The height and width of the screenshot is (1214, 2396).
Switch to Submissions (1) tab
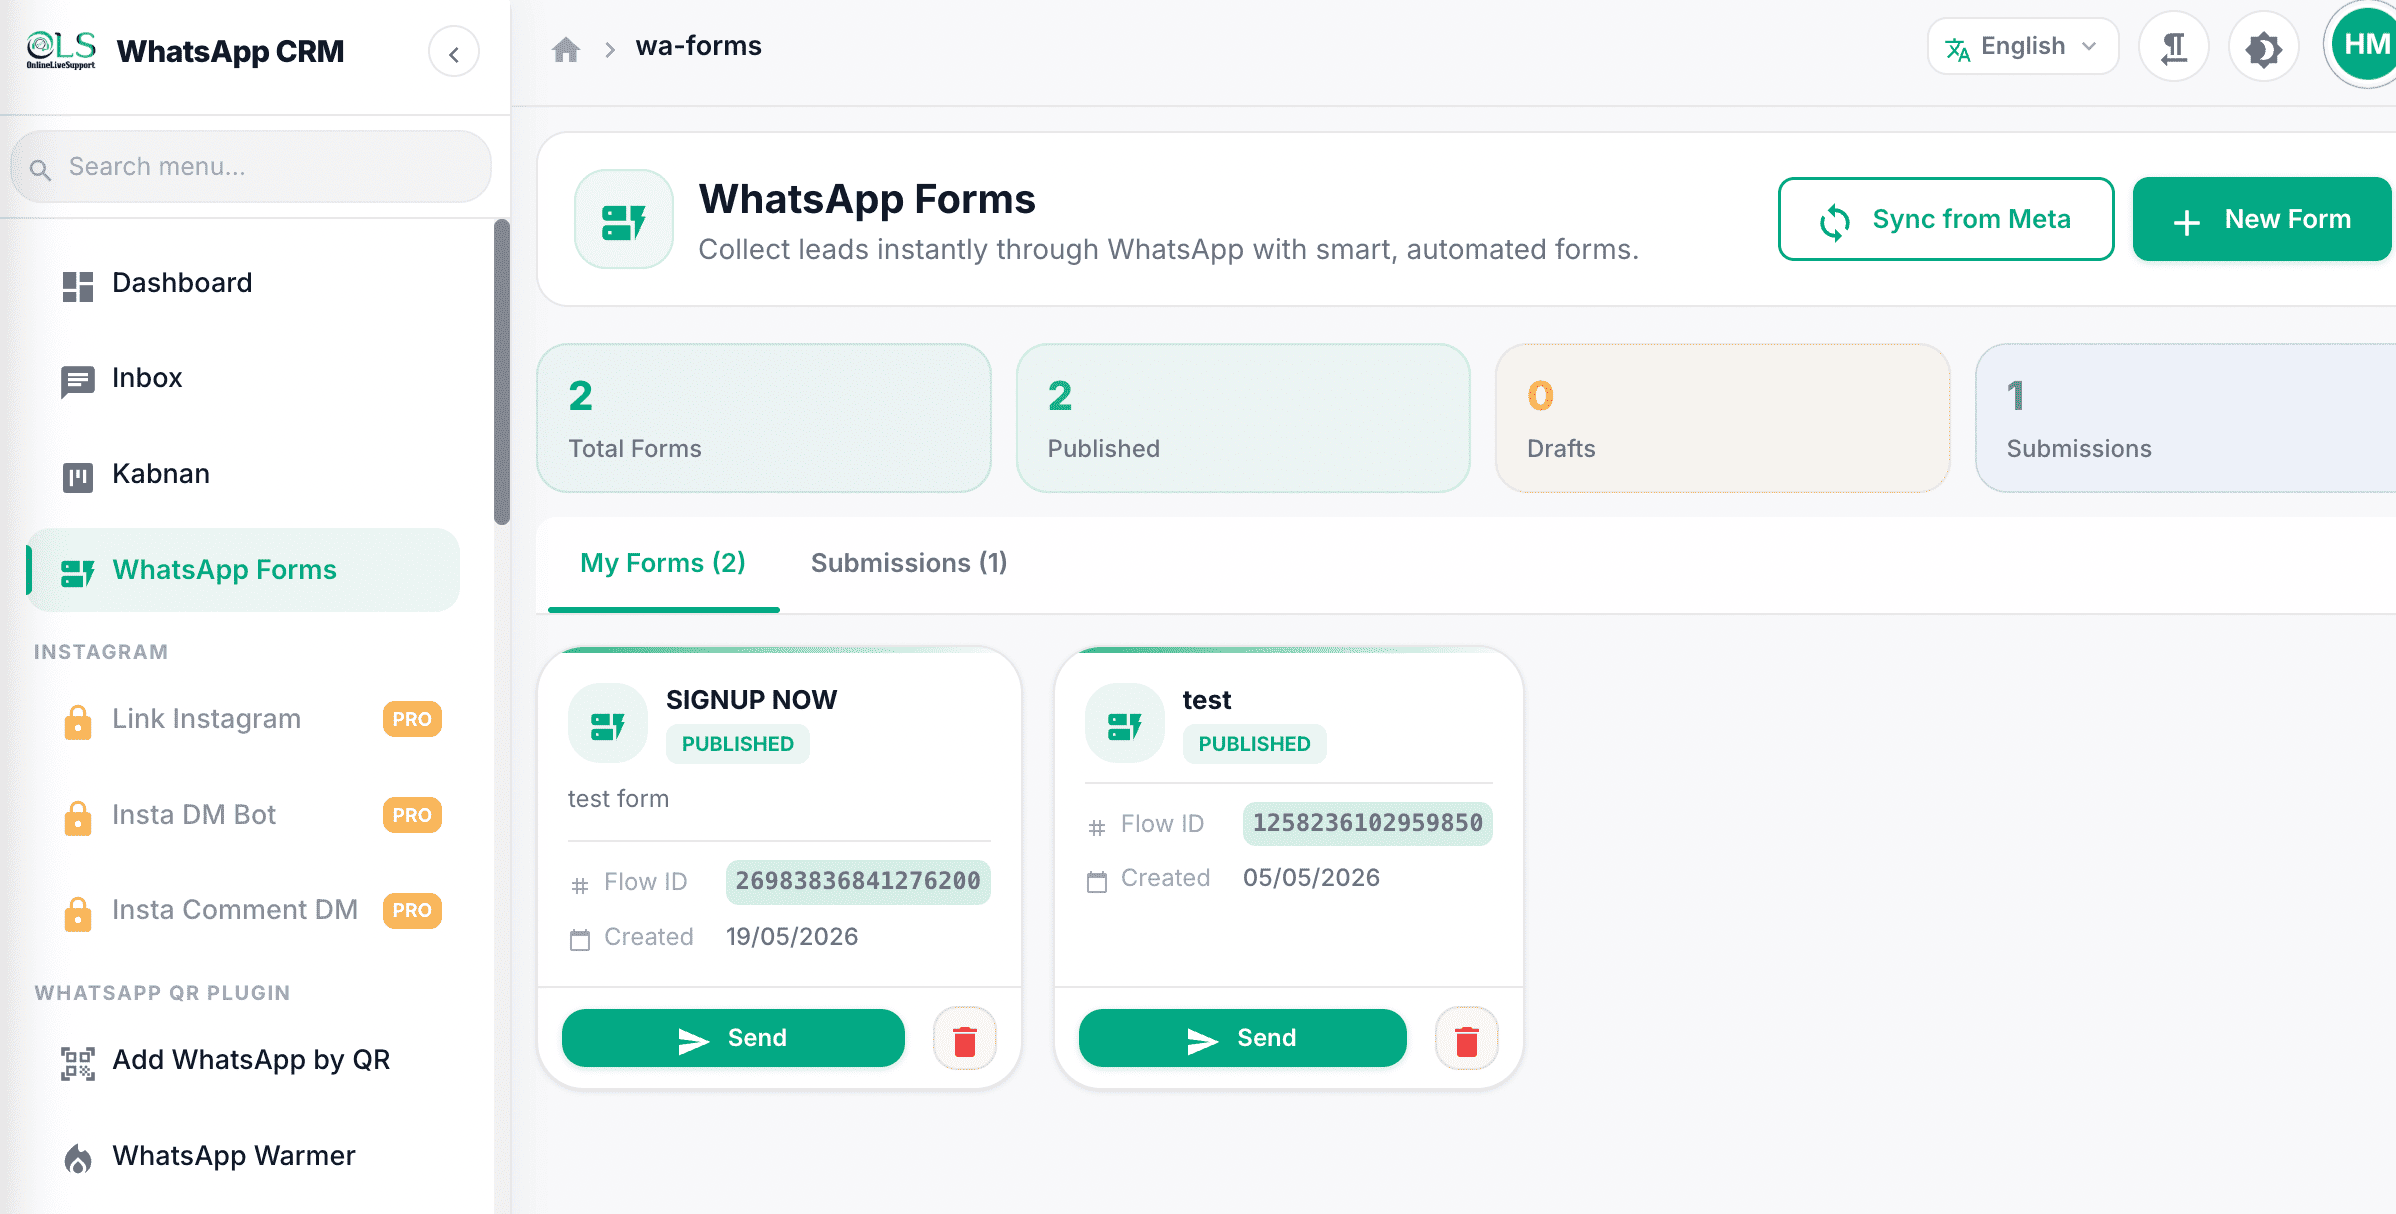click(x=909, y=563)
